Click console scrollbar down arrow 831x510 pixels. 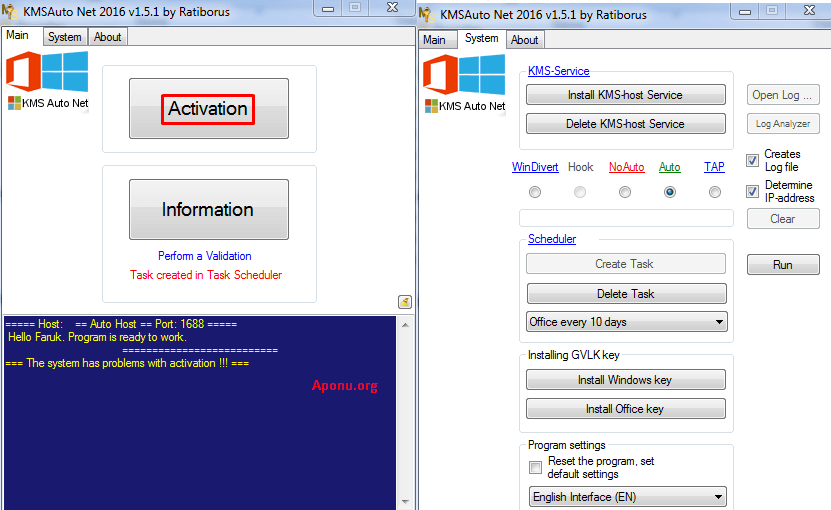coord(405,502)
